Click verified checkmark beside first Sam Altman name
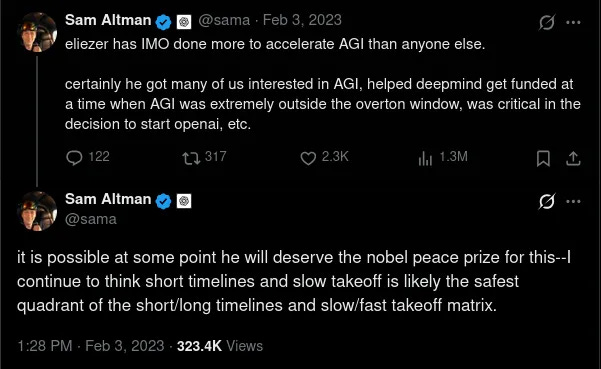The height and width of the screenshot is (369, 601). [163, 22]
